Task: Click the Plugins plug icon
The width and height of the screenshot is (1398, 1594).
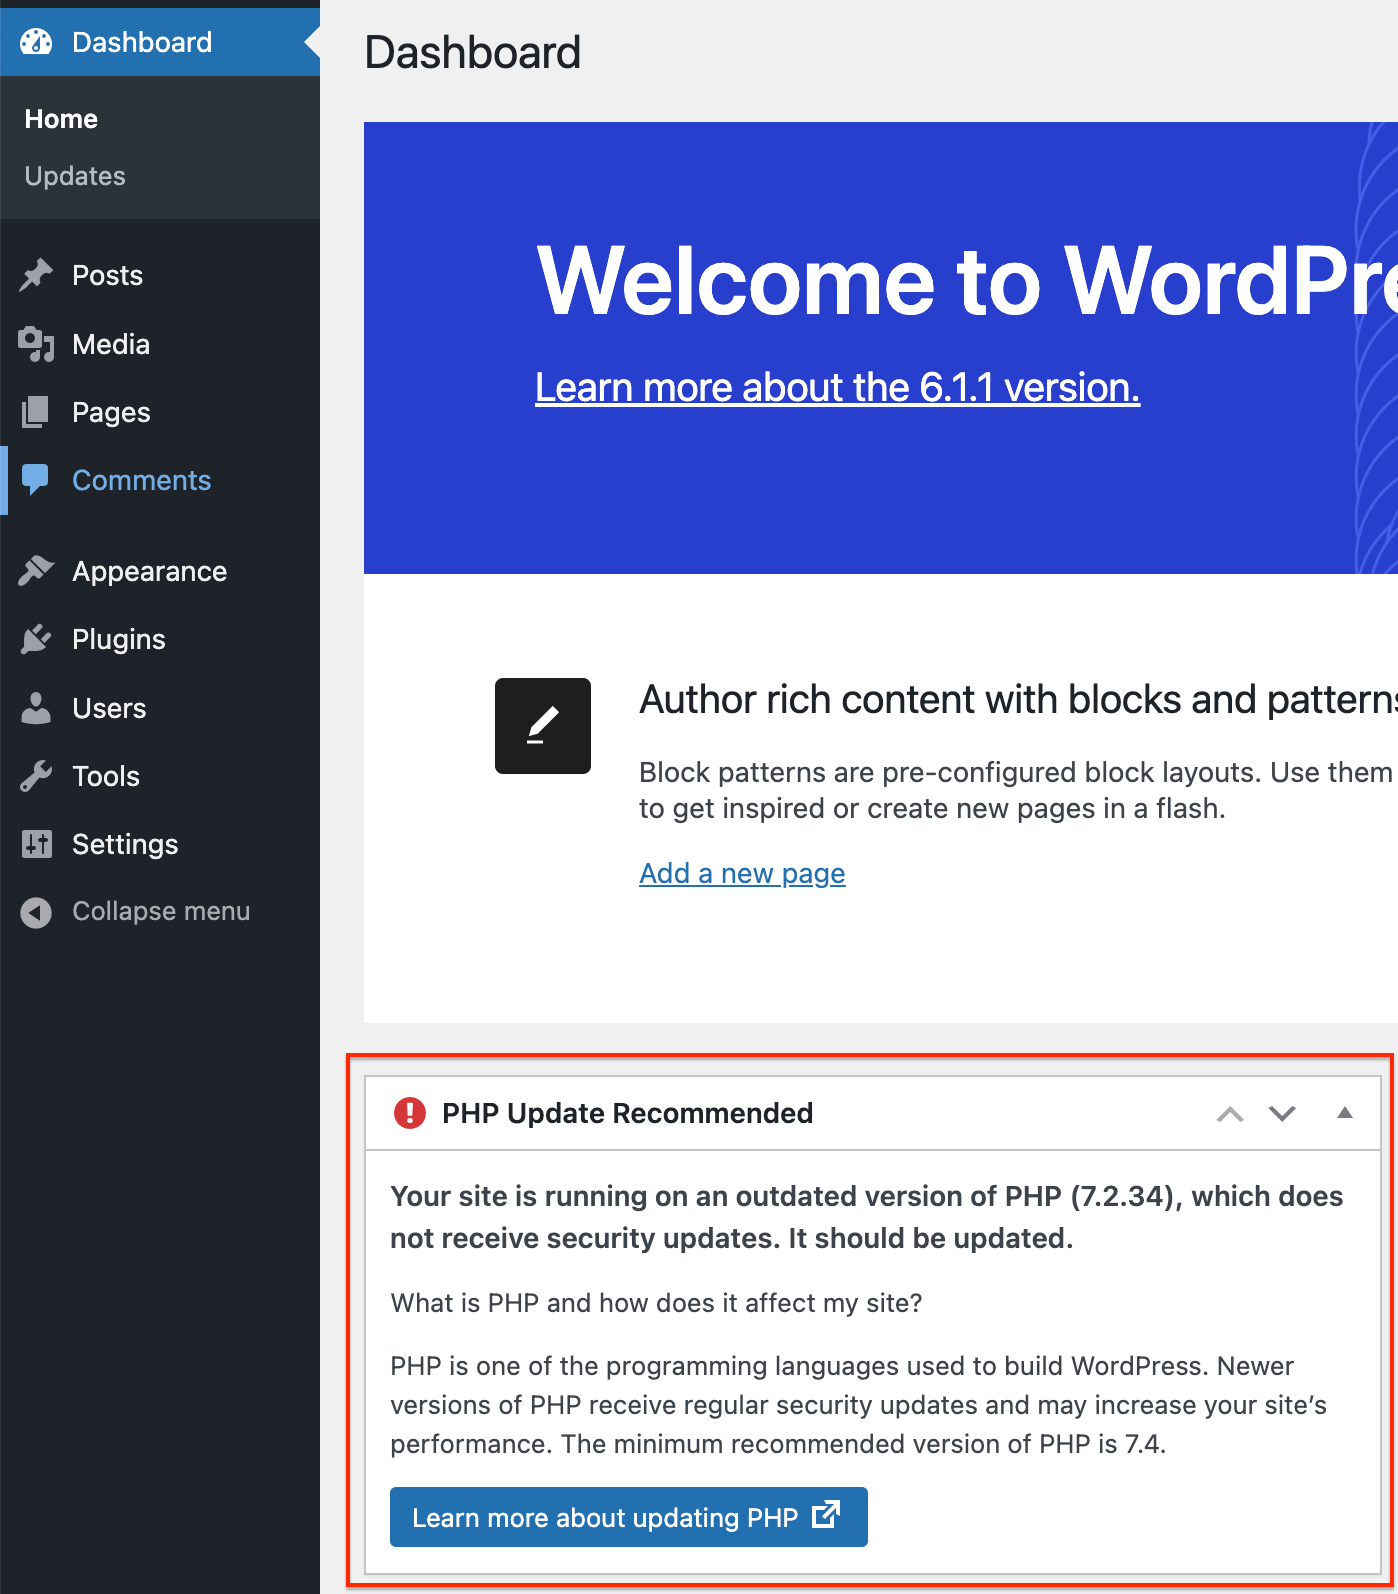Action: click(36, 639)
